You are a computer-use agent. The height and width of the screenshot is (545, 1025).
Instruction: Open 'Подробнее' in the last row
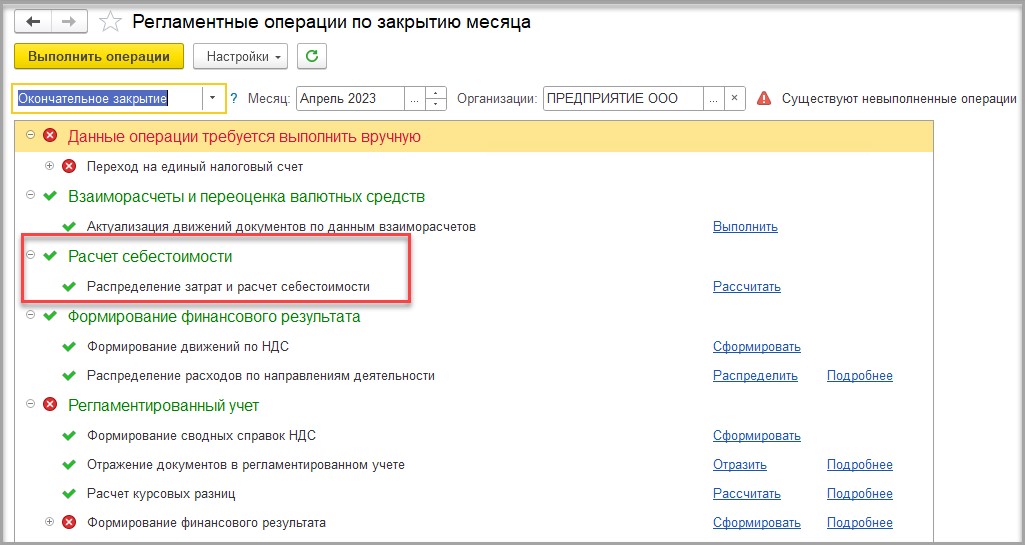[x=860, y=522]
